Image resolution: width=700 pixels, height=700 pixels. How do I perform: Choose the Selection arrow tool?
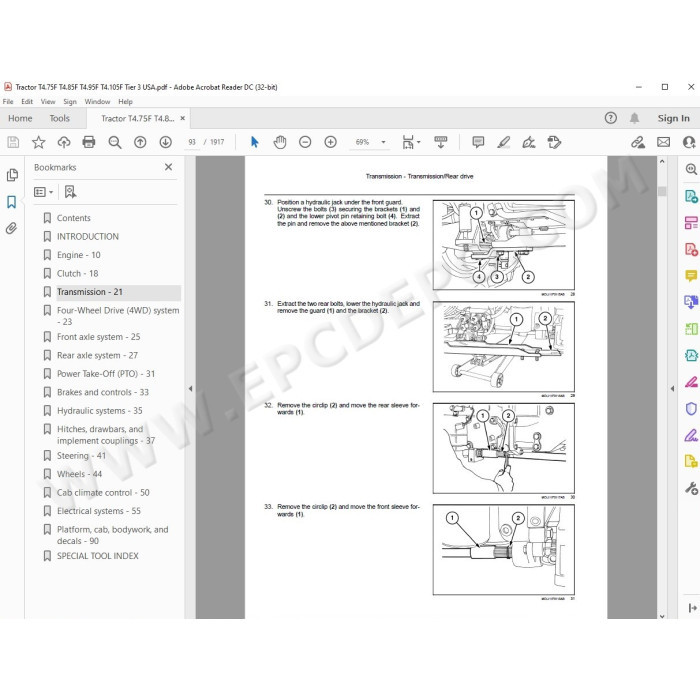pyautogui.click(x=254, y=142)
